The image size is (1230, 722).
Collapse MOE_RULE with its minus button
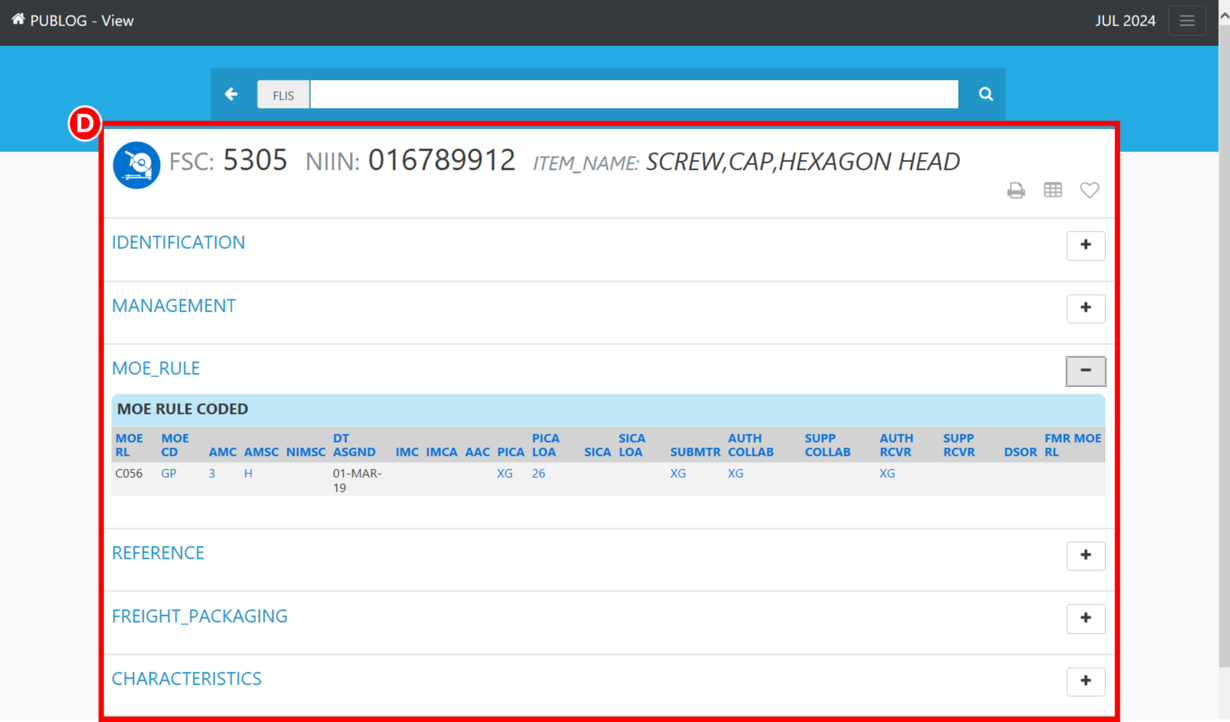tap(1086, 371)
